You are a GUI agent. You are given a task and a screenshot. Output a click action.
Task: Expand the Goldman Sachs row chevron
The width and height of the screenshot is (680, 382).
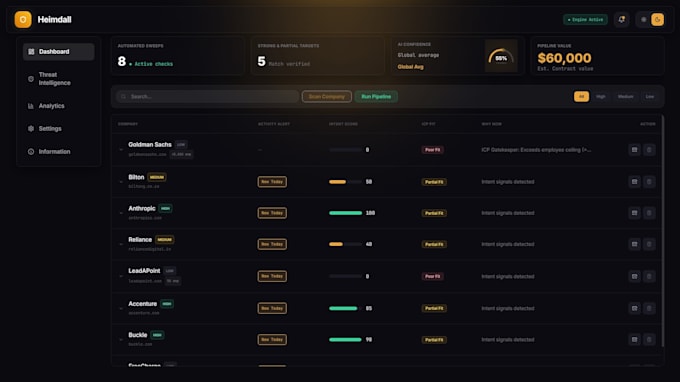[121, 150]
